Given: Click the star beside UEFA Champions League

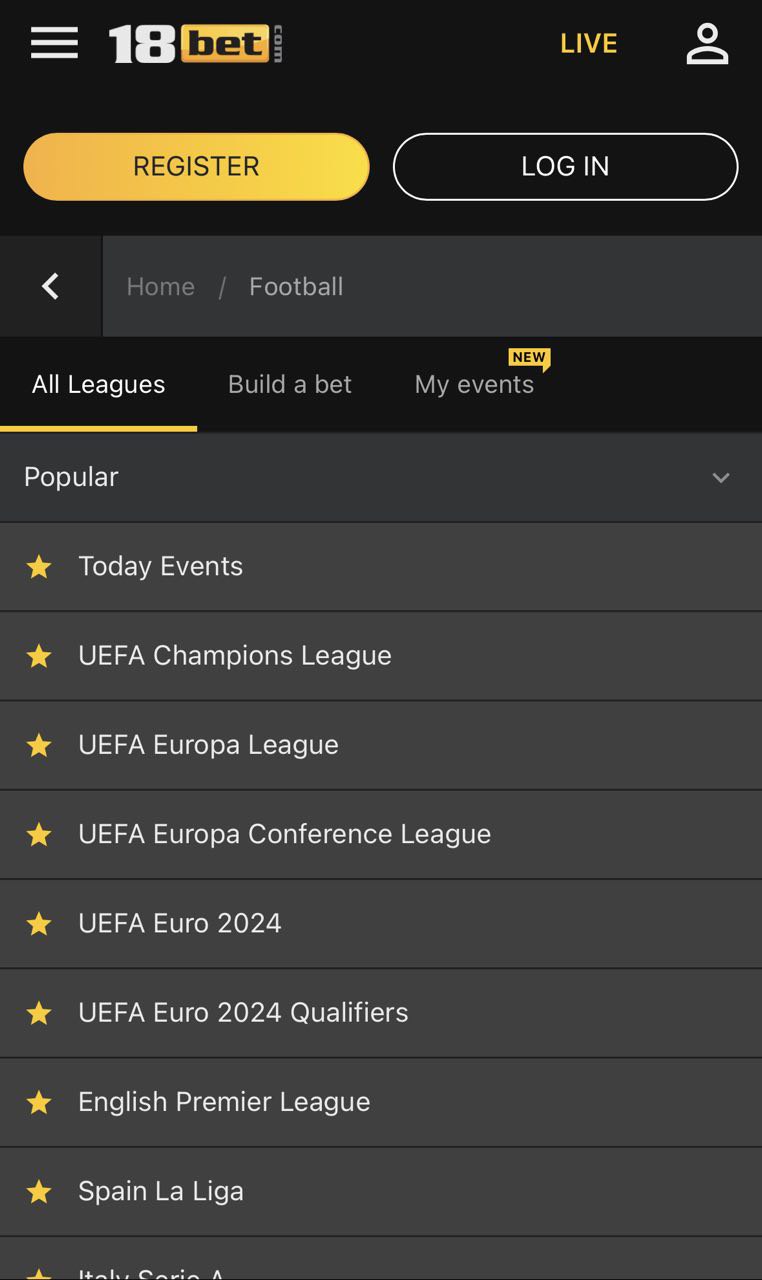Looking at the screenshot, I should 39,656.
